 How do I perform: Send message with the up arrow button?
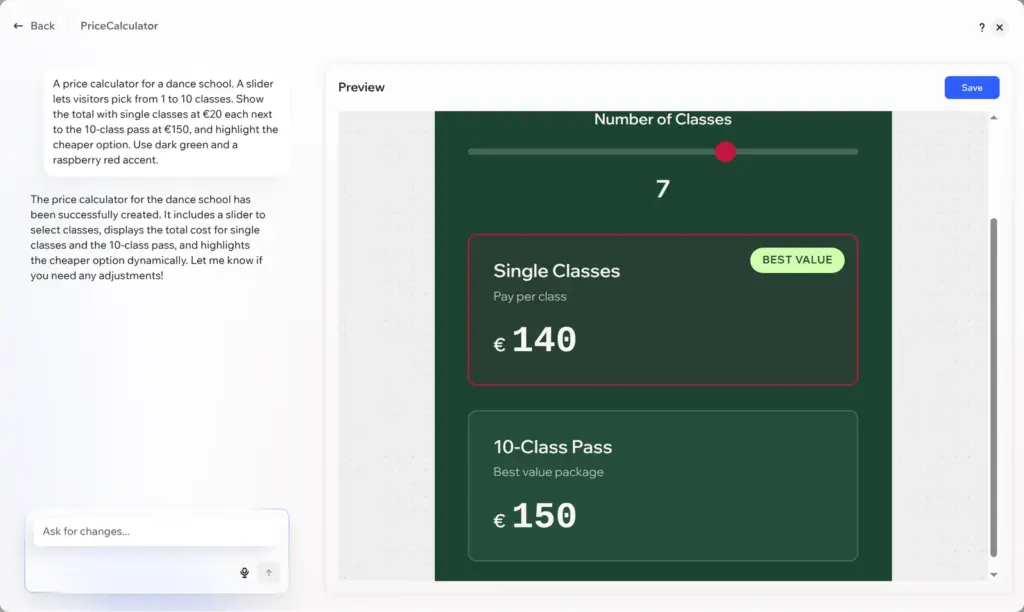tap(268, 573)
